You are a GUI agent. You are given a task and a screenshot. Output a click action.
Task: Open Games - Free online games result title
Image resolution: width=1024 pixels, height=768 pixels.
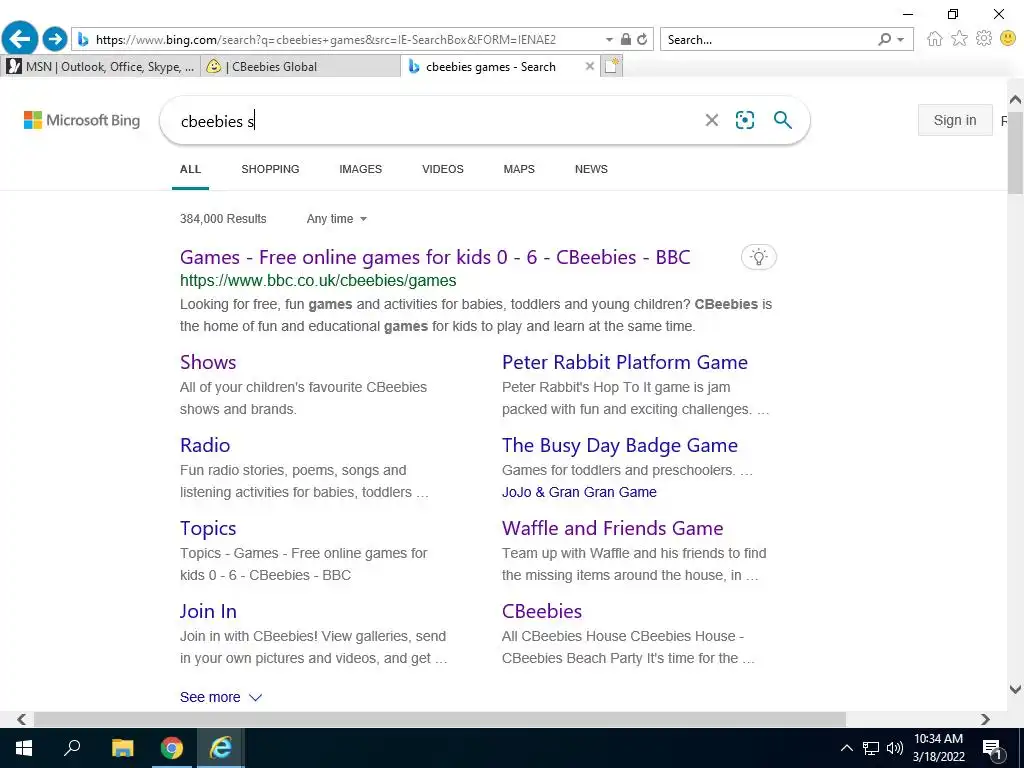[x=435, y=257]
